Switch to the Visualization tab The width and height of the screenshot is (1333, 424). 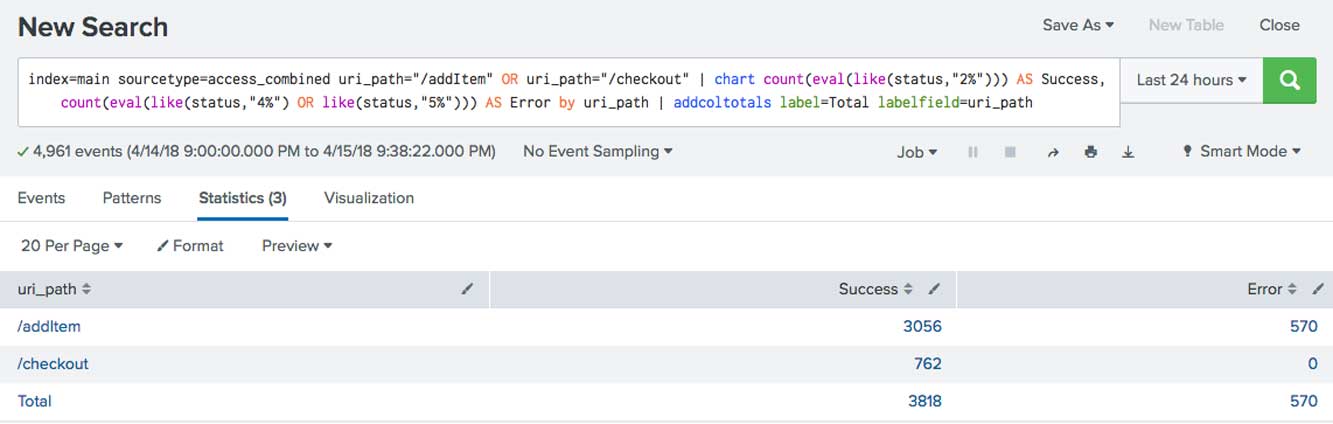368,198
